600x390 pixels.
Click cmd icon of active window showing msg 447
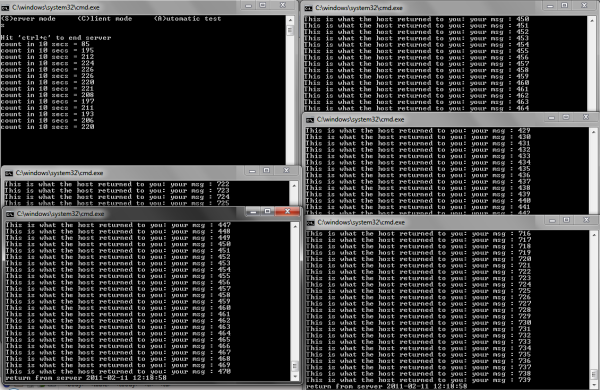[x=10, y=214]
